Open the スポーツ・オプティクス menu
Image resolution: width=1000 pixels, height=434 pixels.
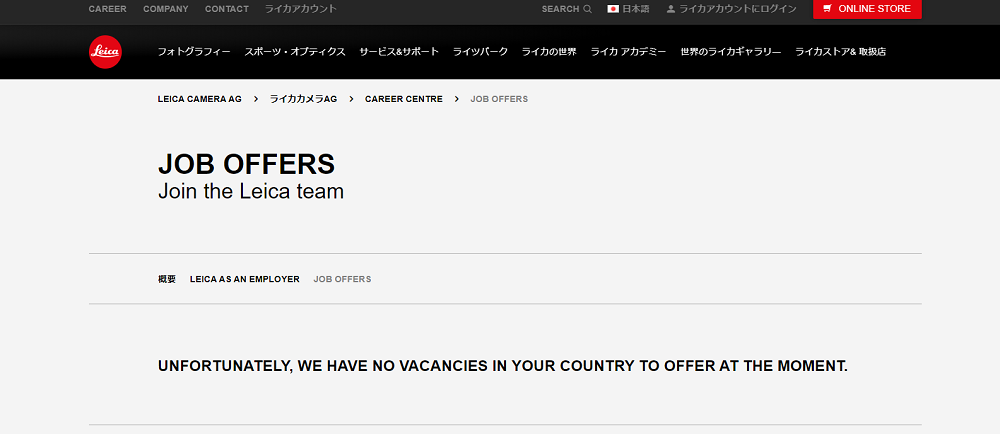[295, 52]
